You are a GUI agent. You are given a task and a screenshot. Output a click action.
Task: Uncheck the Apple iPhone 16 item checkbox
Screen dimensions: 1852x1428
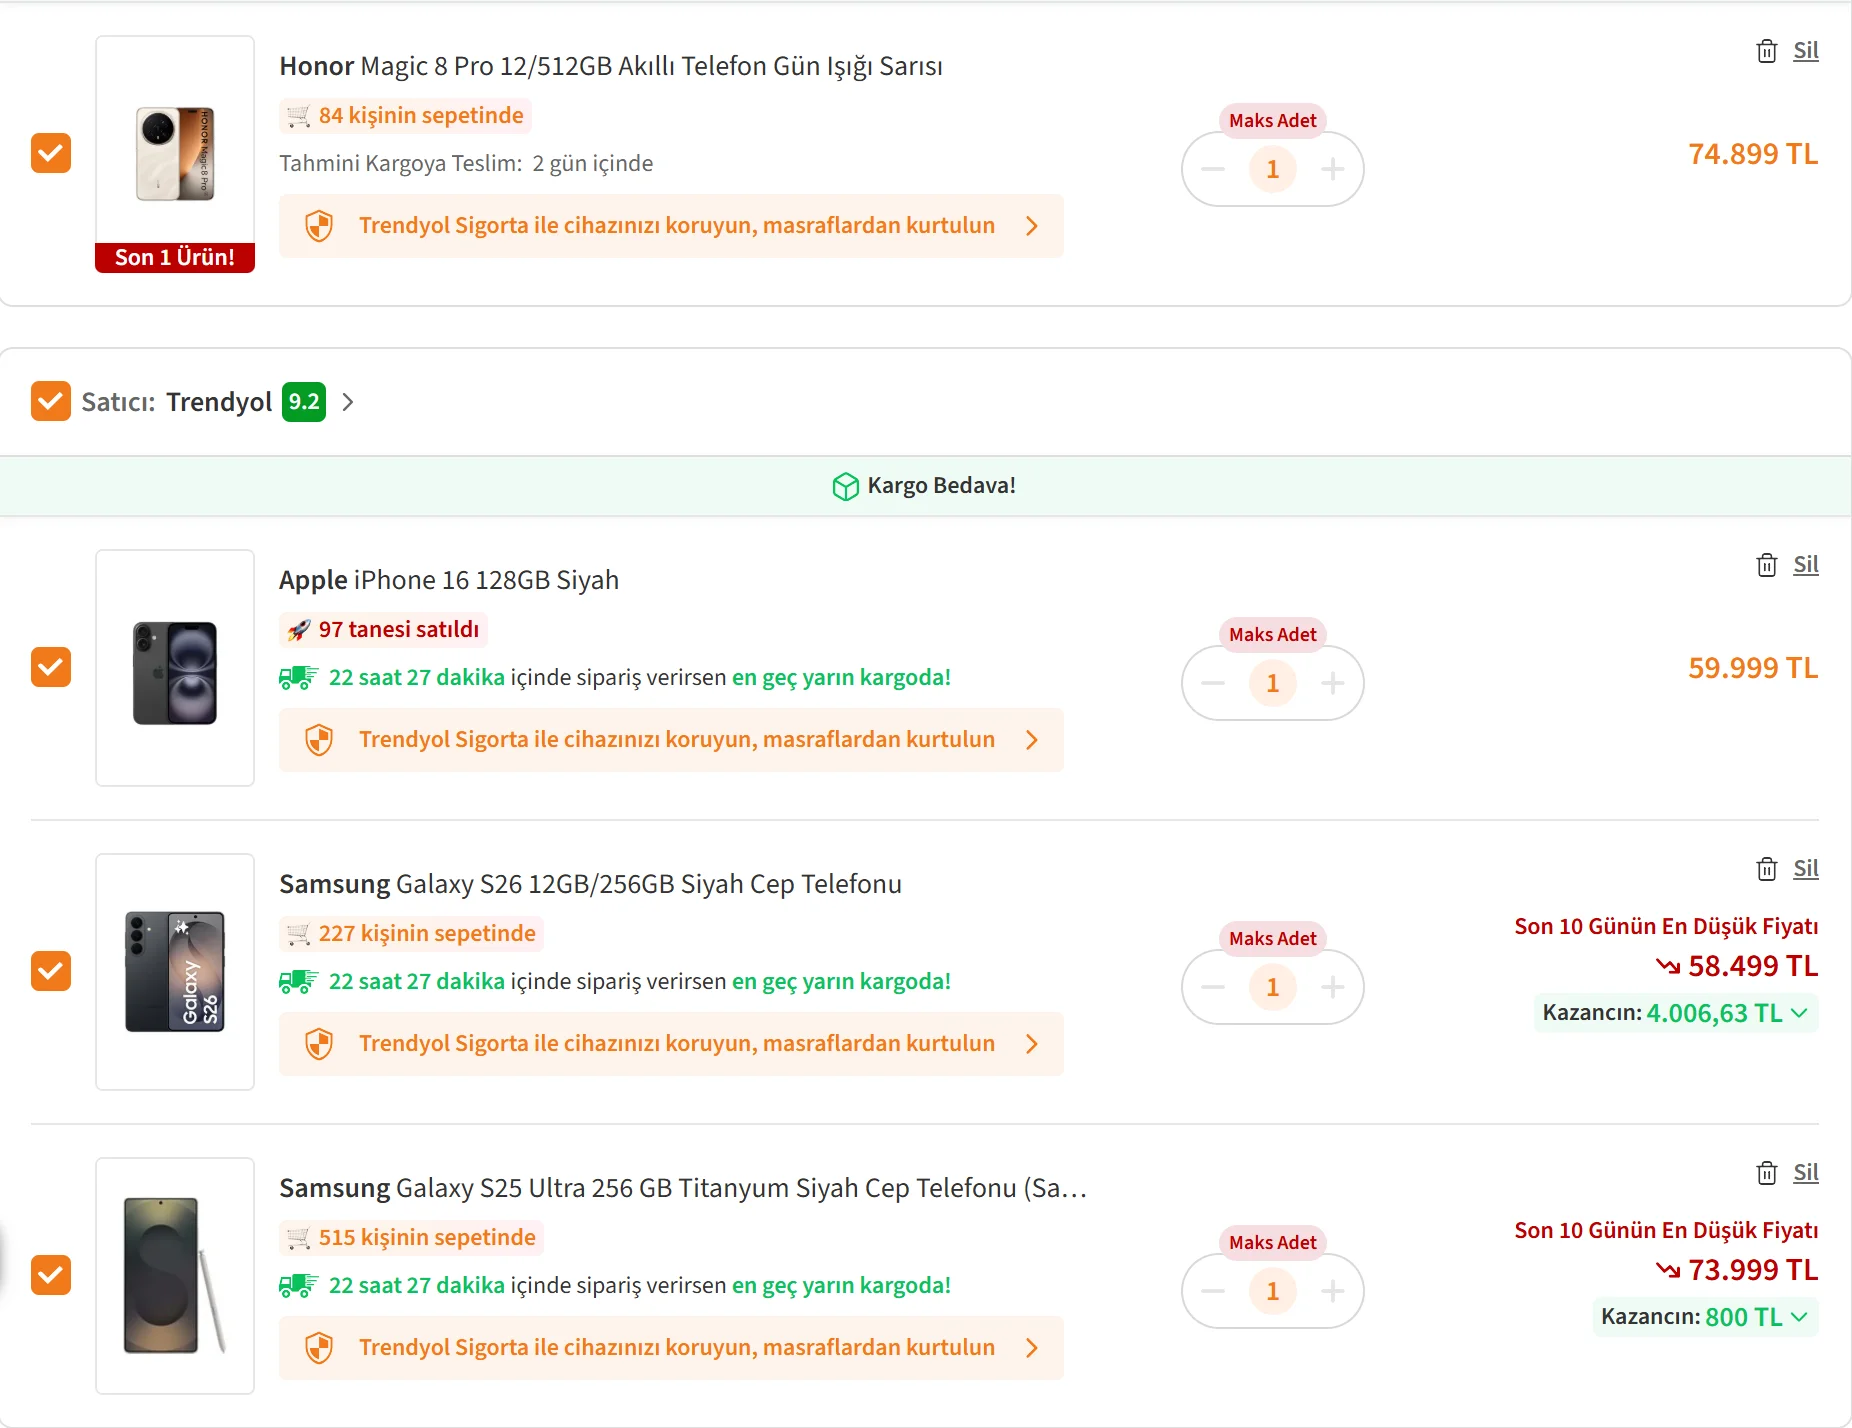tap(51, 667)
